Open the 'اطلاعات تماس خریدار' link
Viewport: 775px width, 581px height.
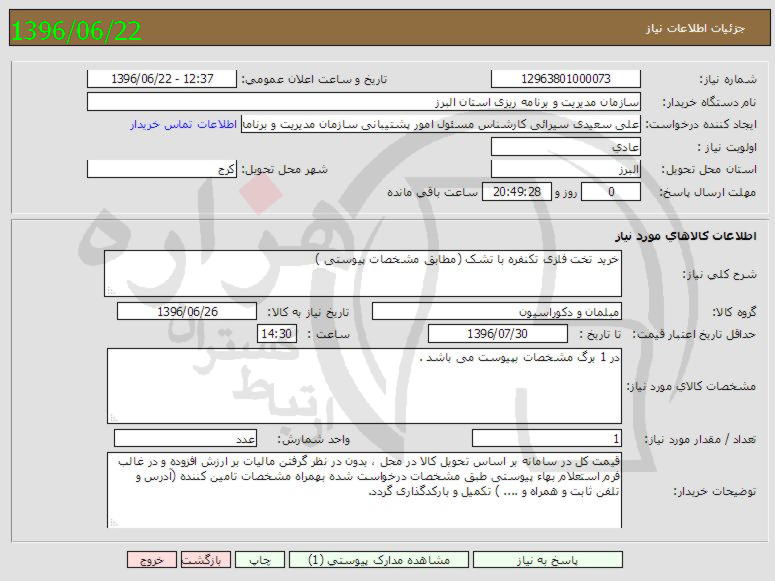(x=184, y=124)
